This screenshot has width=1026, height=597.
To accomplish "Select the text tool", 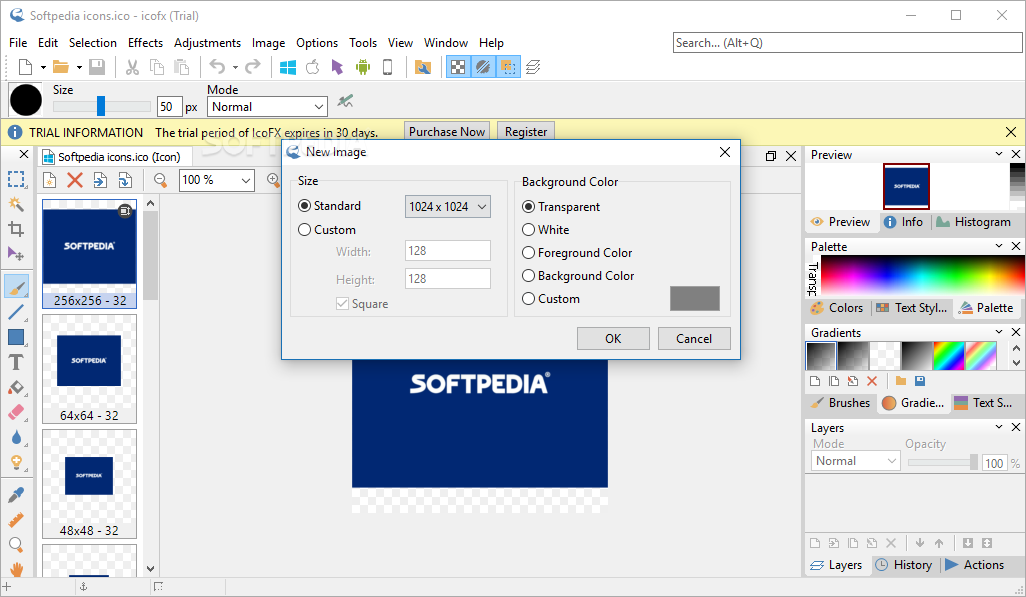I will coord(16,362).
